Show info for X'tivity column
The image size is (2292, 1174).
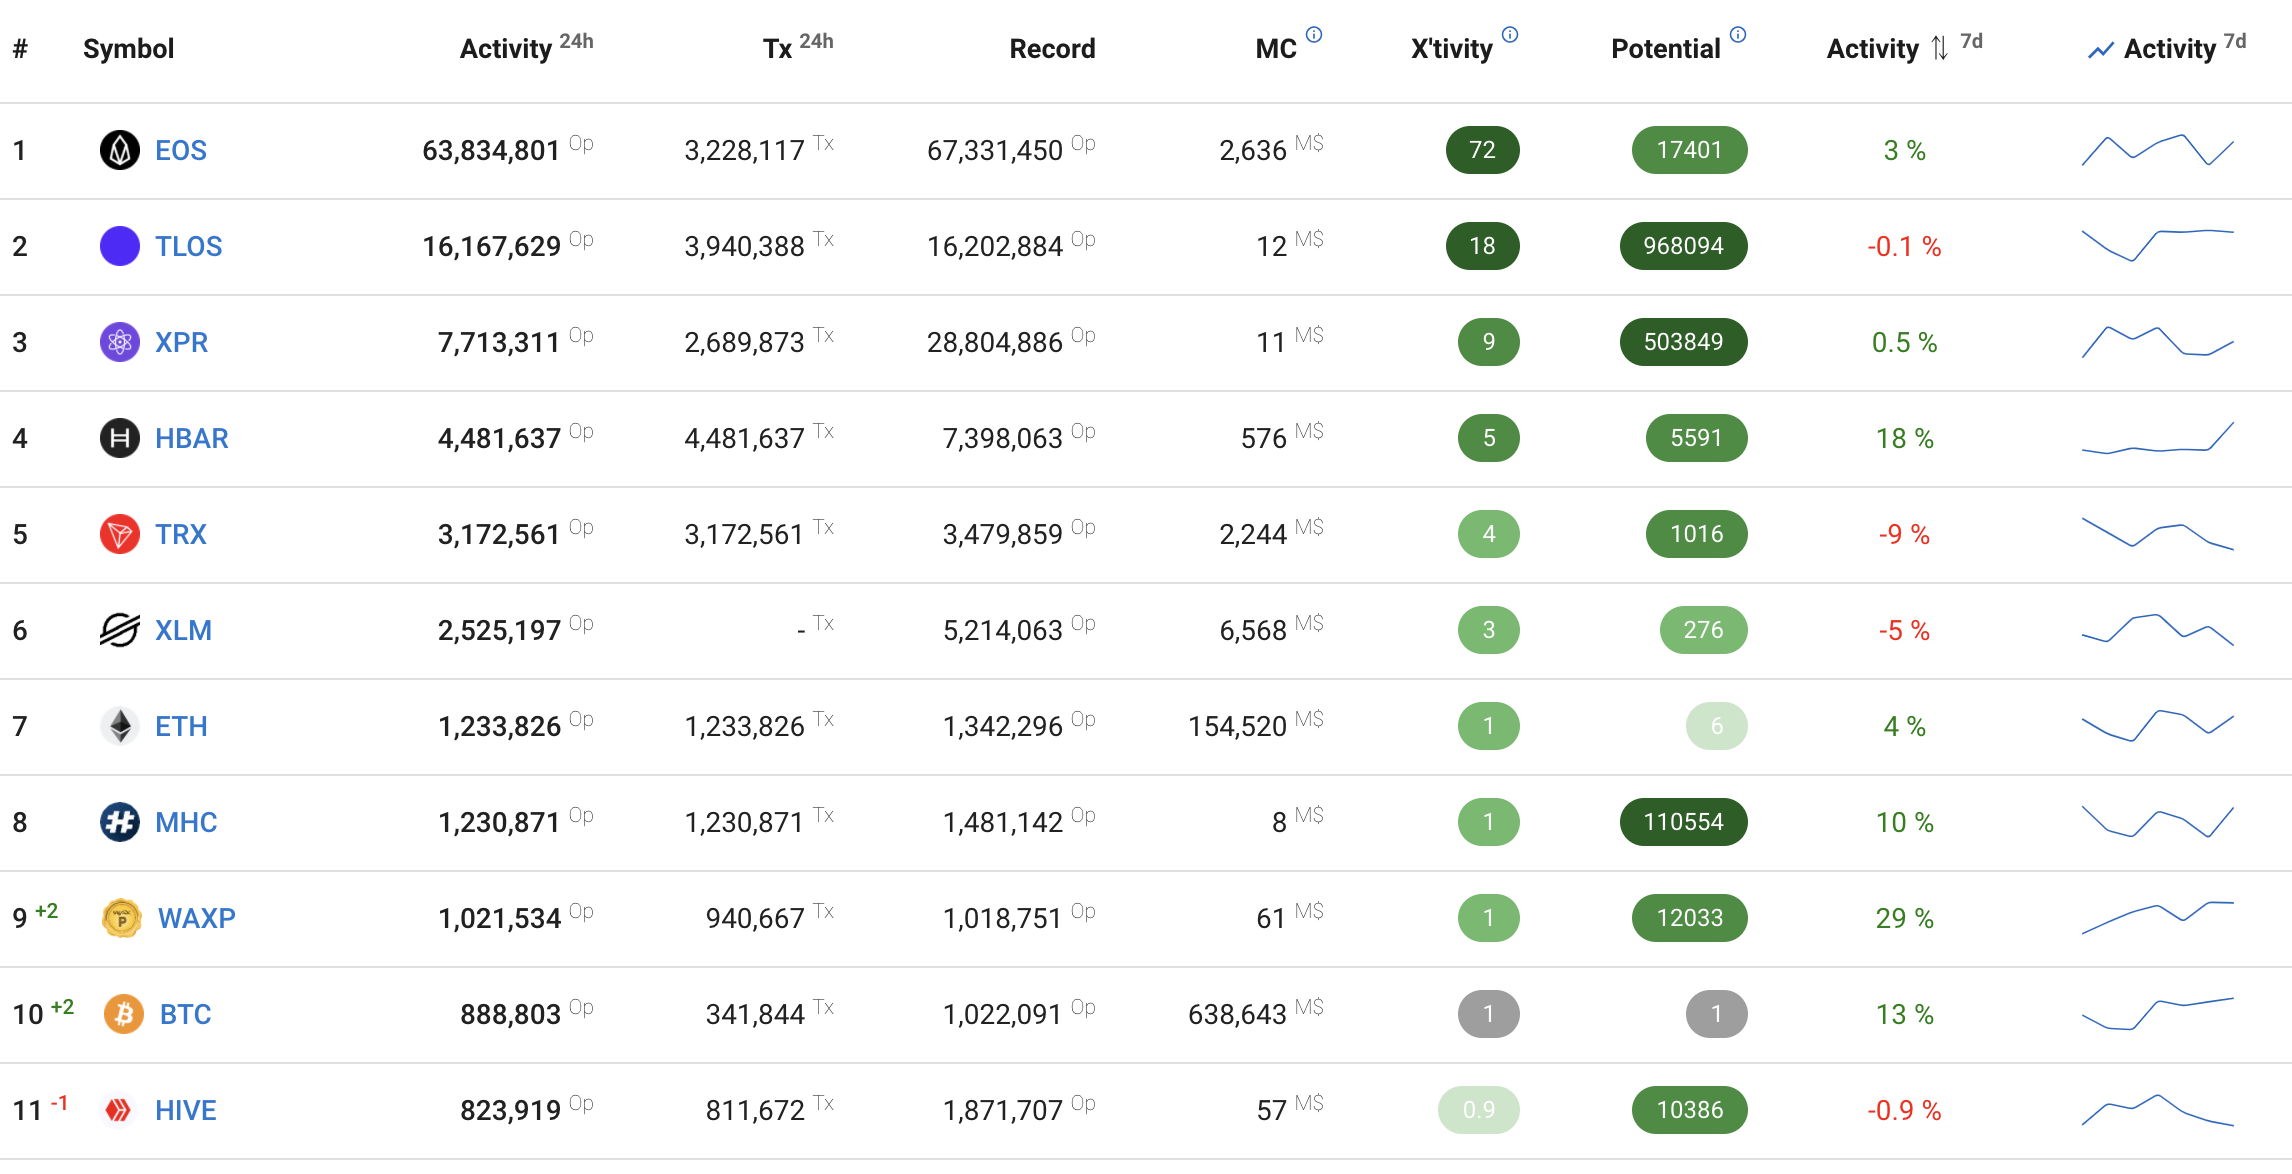click(x=1510, y=35)
